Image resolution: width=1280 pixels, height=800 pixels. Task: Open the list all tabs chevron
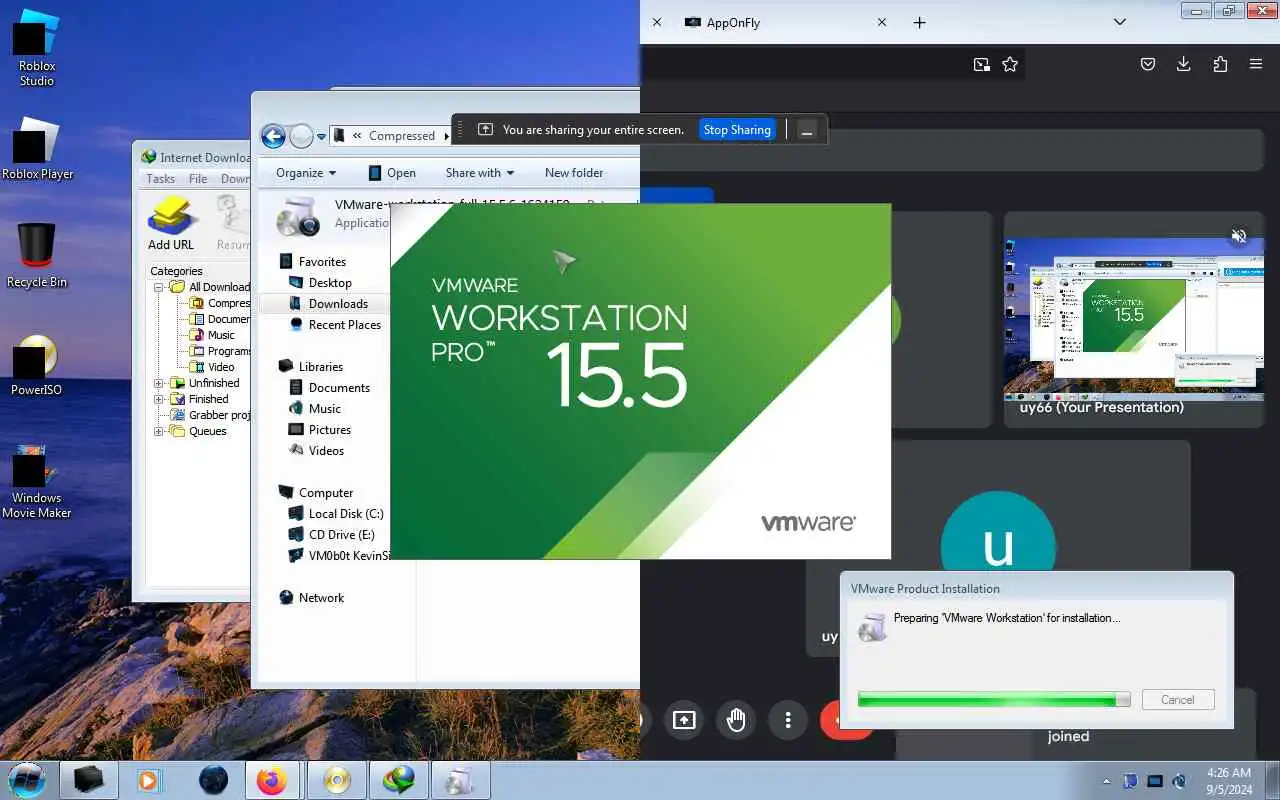(1120, 22)
